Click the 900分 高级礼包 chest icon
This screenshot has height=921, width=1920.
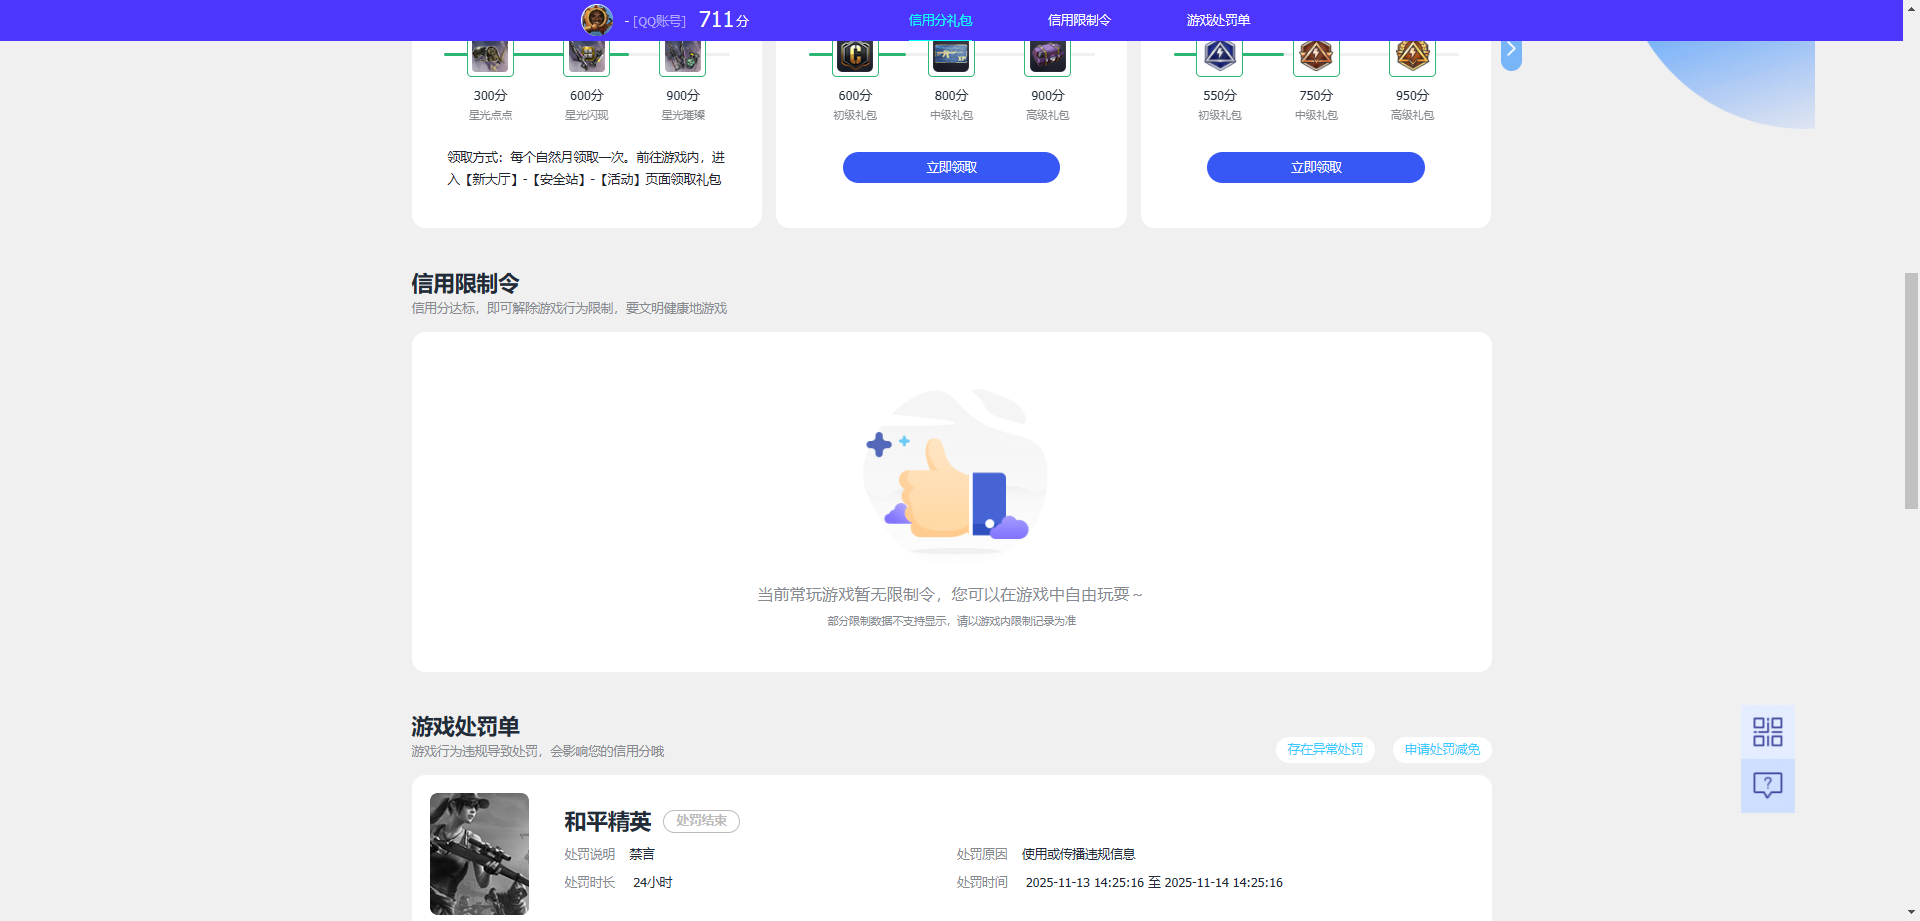click(x=1047, y=56)
